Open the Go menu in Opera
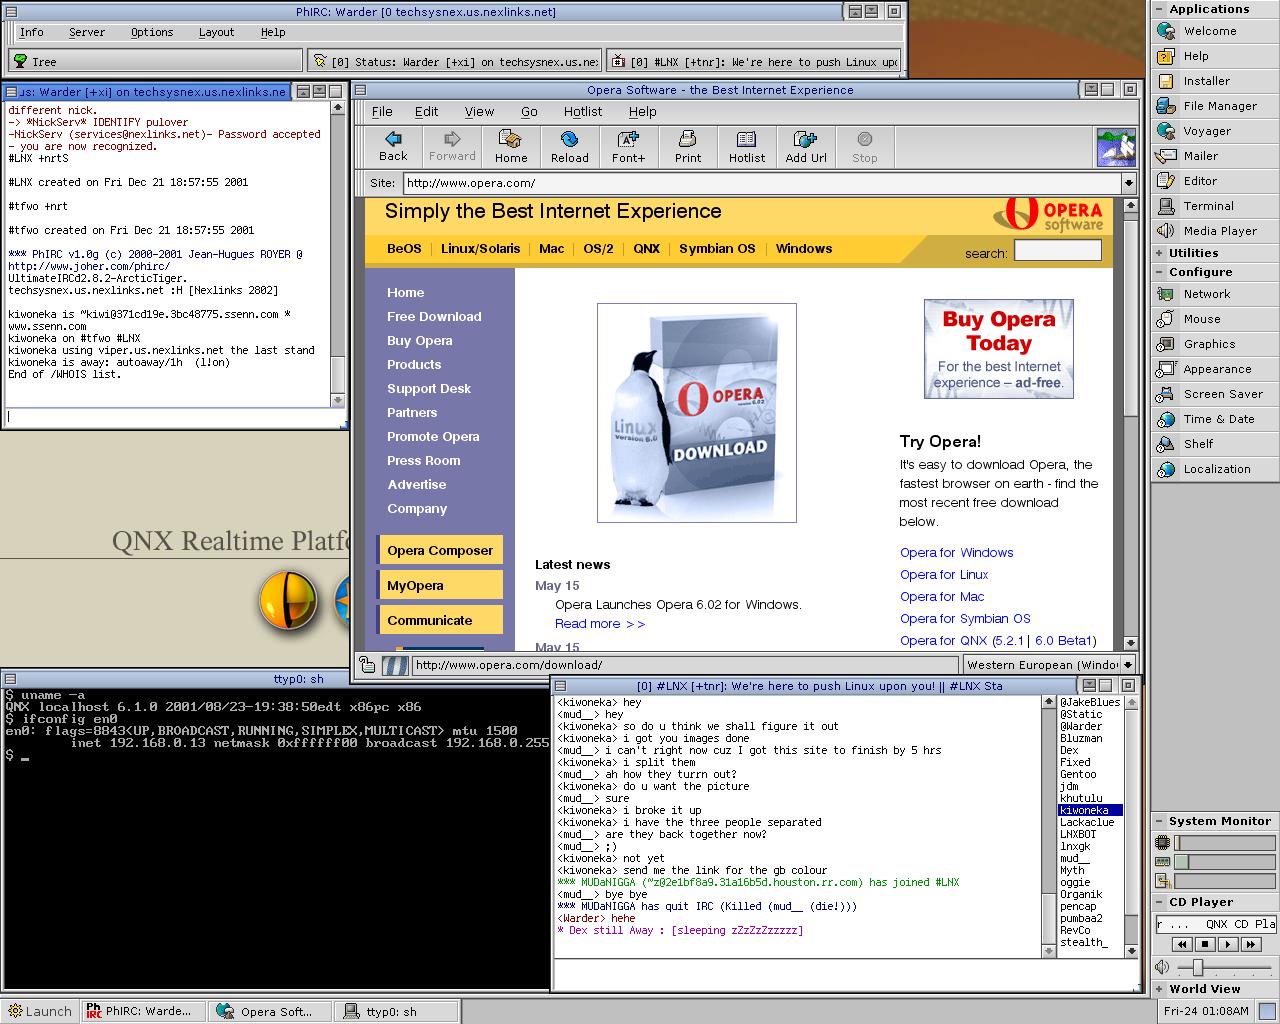The image size is (1280, 1024). [529, 112]
